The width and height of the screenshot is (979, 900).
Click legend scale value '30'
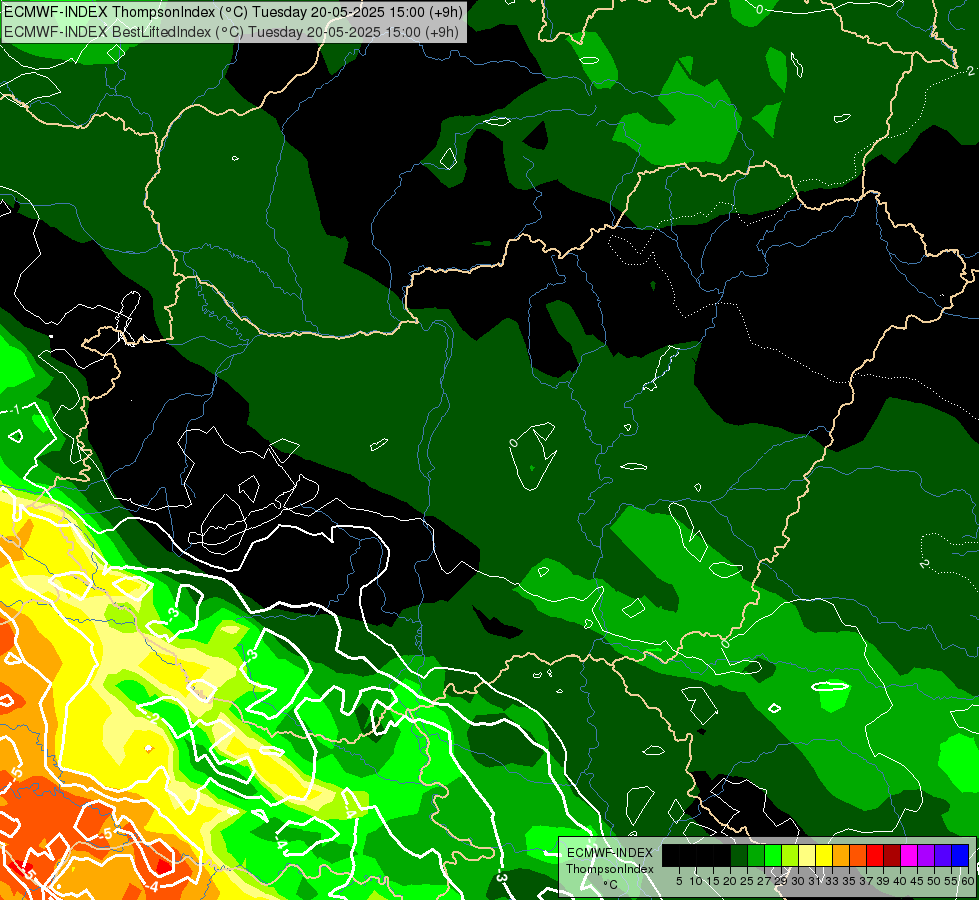(798, 881)
